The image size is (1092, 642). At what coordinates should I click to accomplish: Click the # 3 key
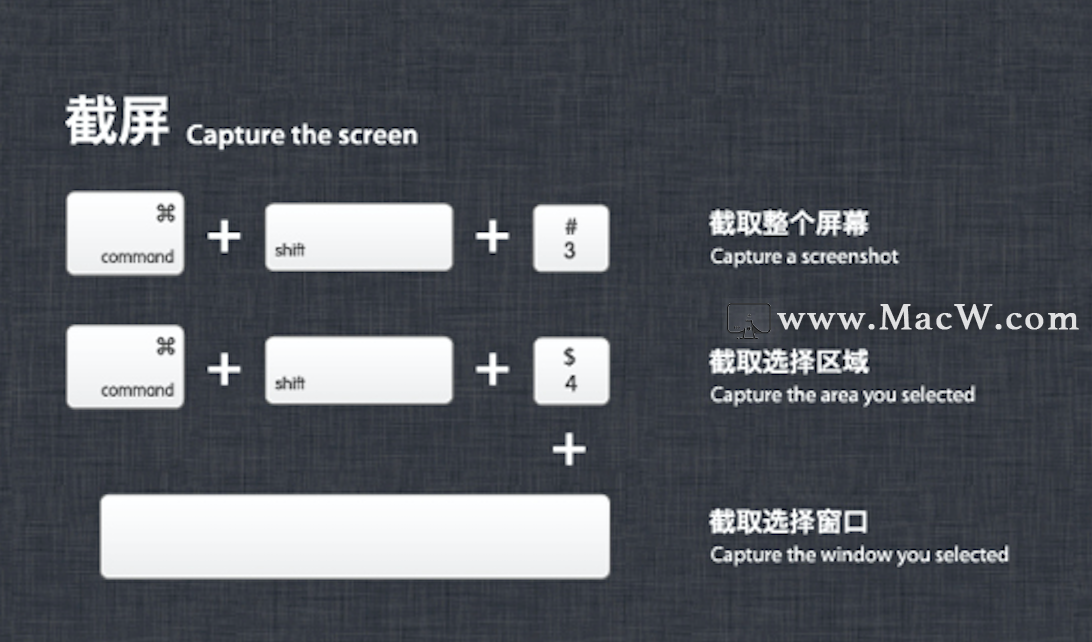click(571, 238)
